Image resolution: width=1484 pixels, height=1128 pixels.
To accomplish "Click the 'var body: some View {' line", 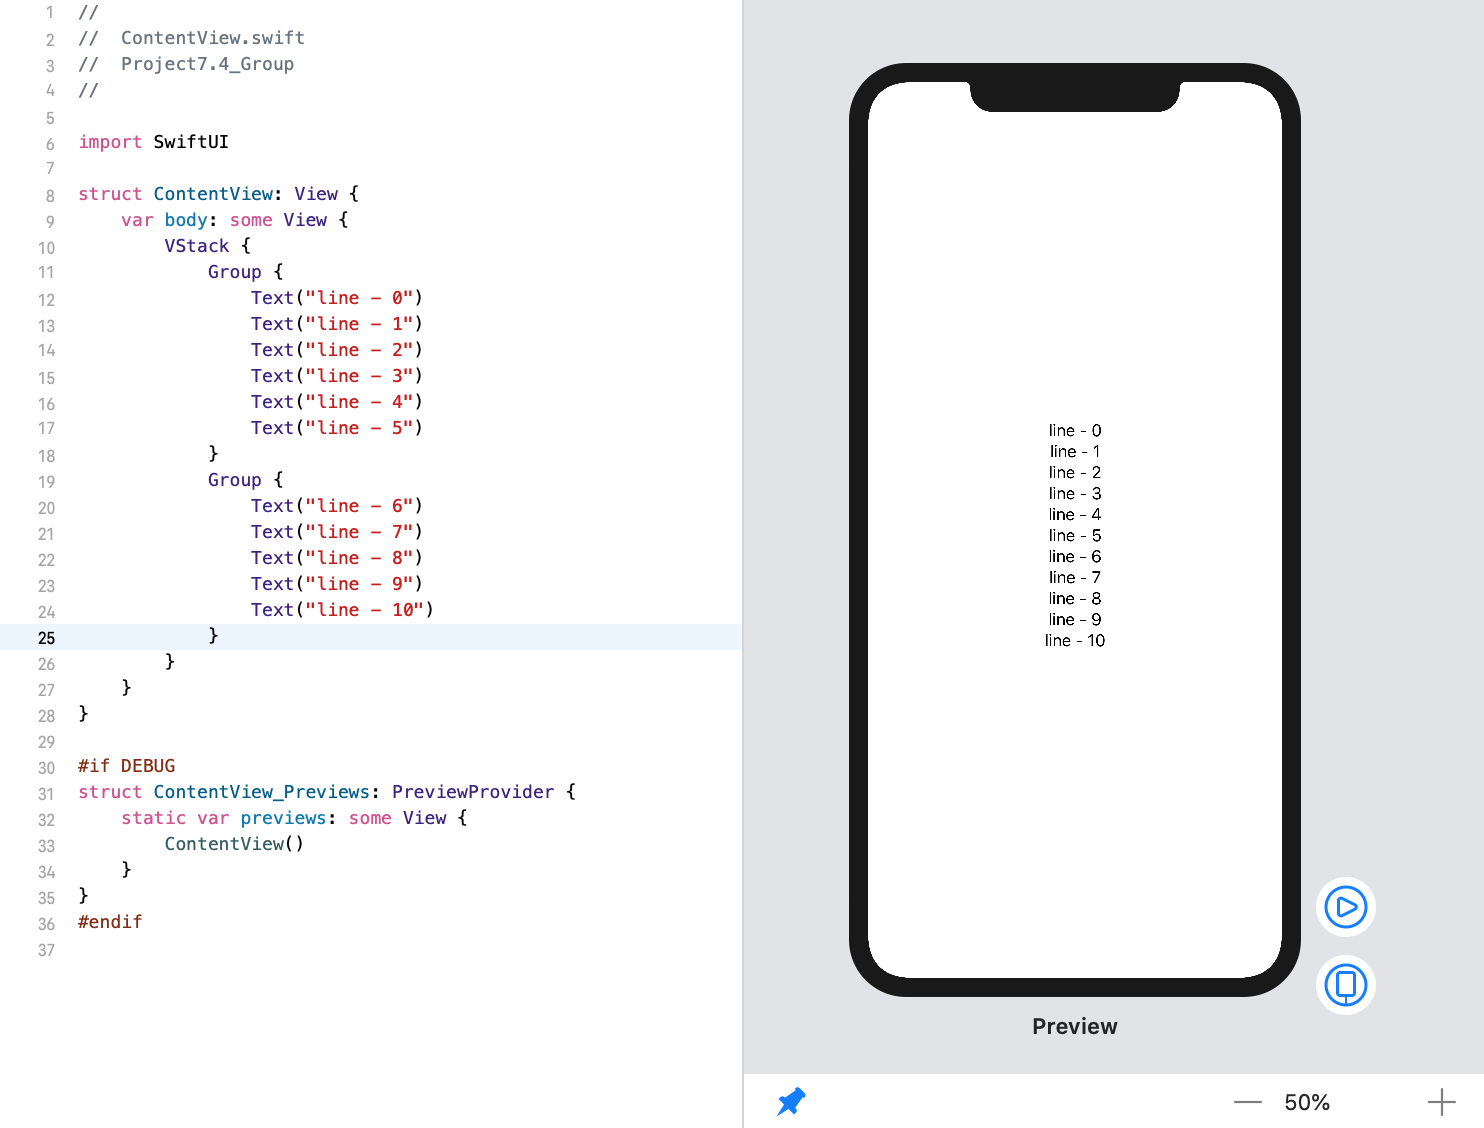I will click(x=235, y=220).
